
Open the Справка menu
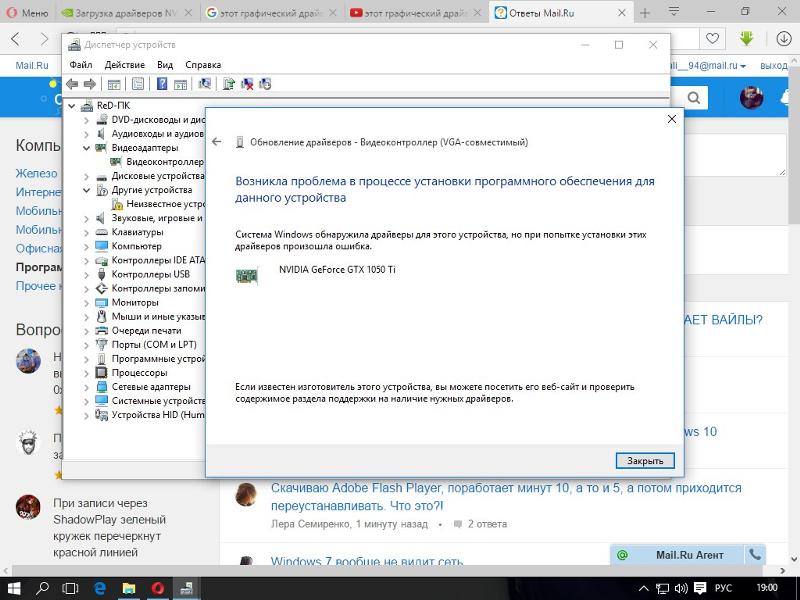pos(203,65)
